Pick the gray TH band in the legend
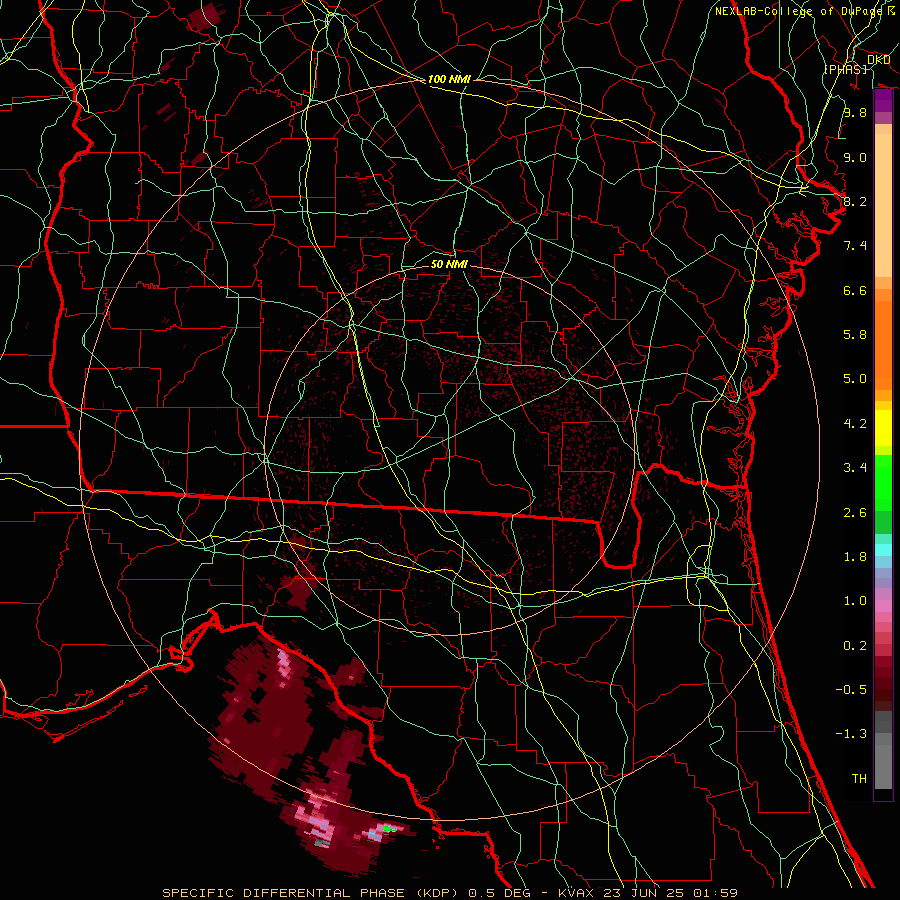The height and width of the screenshot is (900, 900). 883,766
